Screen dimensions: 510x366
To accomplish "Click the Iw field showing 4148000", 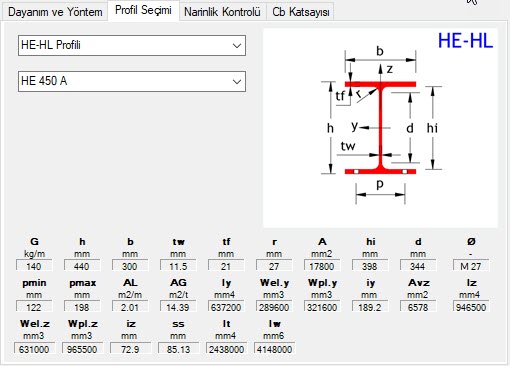I will [274, 349].
